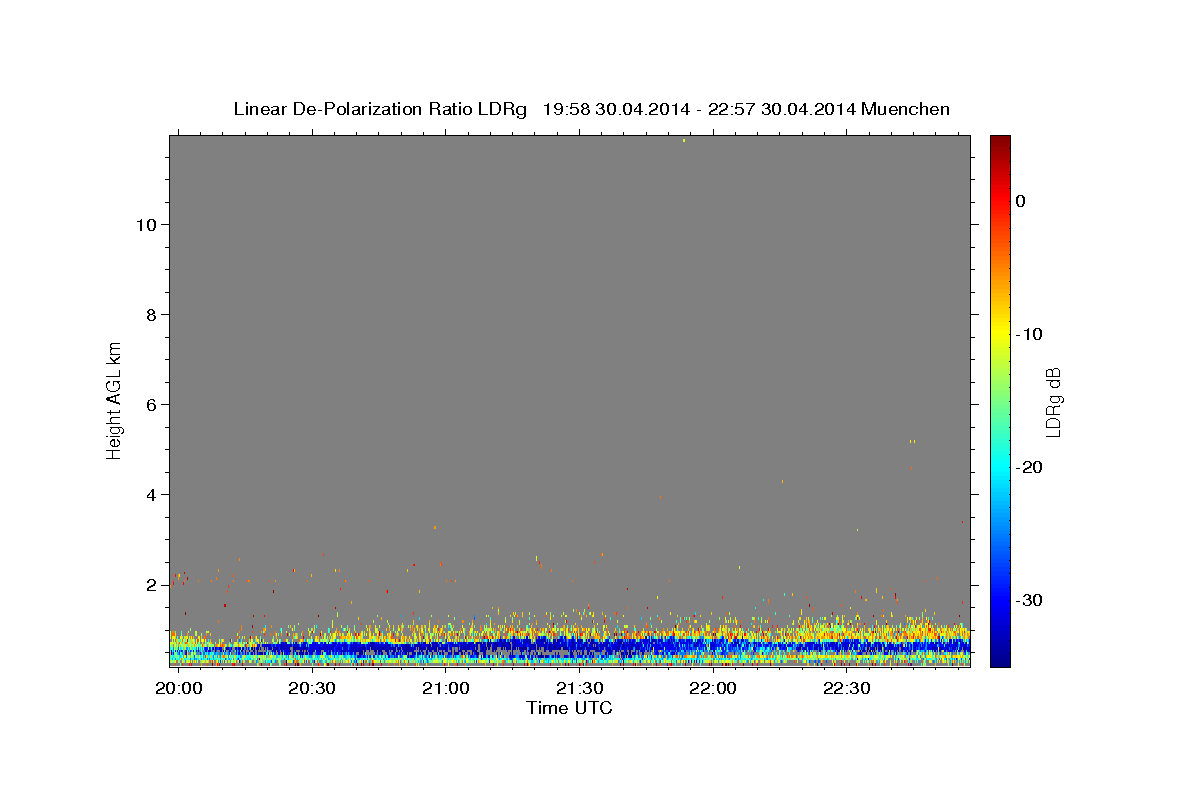Click the 21:00 time tick label
Screen dimensions: 1200x800
[446, 689]
